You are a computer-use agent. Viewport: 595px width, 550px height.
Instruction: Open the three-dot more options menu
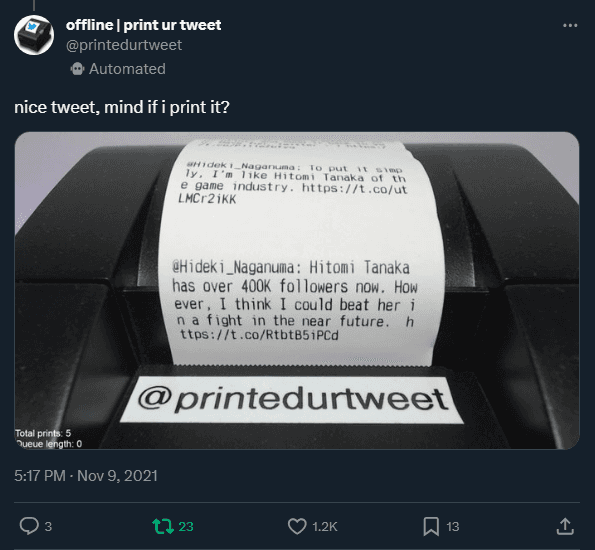[570, 25]
